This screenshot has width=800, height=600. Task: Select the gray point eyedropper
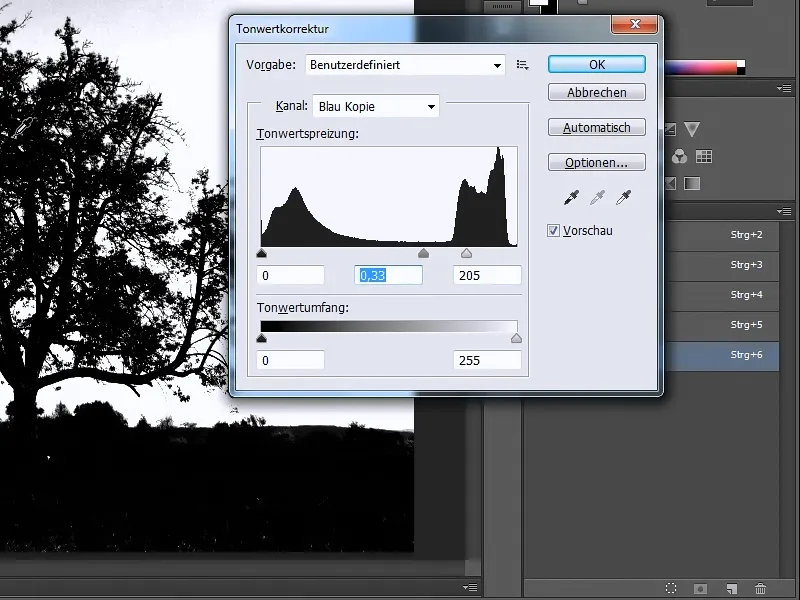pyautogui.click(x=597, y=197)
